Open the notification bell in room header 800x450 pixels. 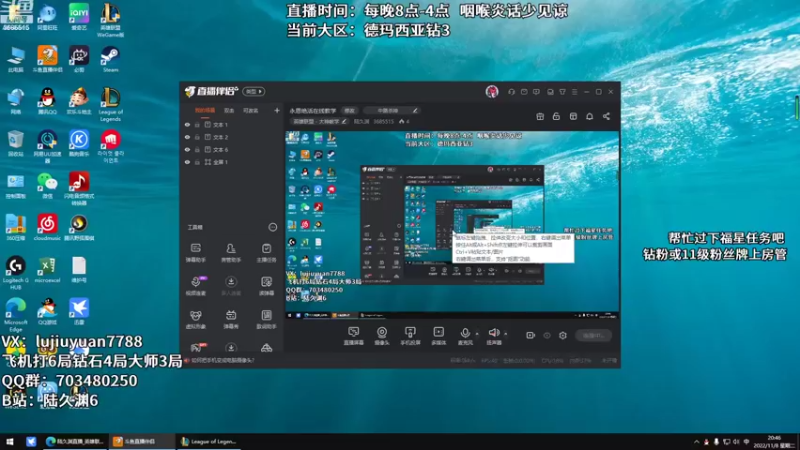pyautogui.click(x=589, y=117)
